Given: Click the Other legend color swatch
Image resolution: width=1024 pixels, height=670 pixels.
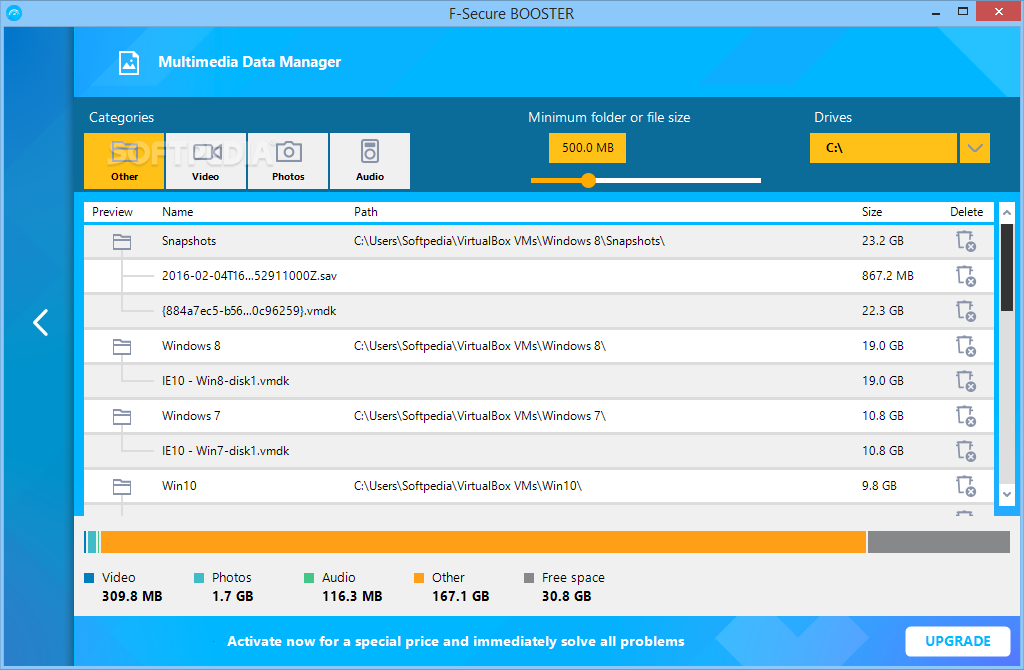Looking at the screenshot, I should 419,578.
